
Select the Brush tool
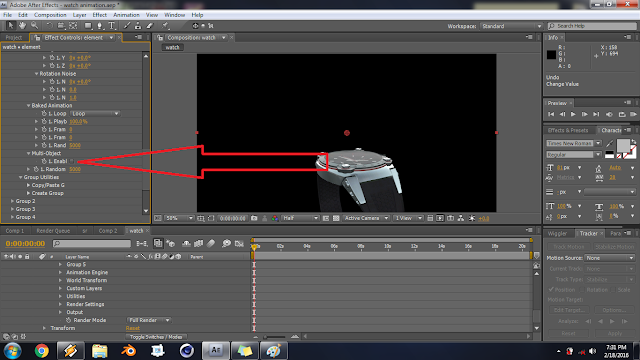coord(127,26)
